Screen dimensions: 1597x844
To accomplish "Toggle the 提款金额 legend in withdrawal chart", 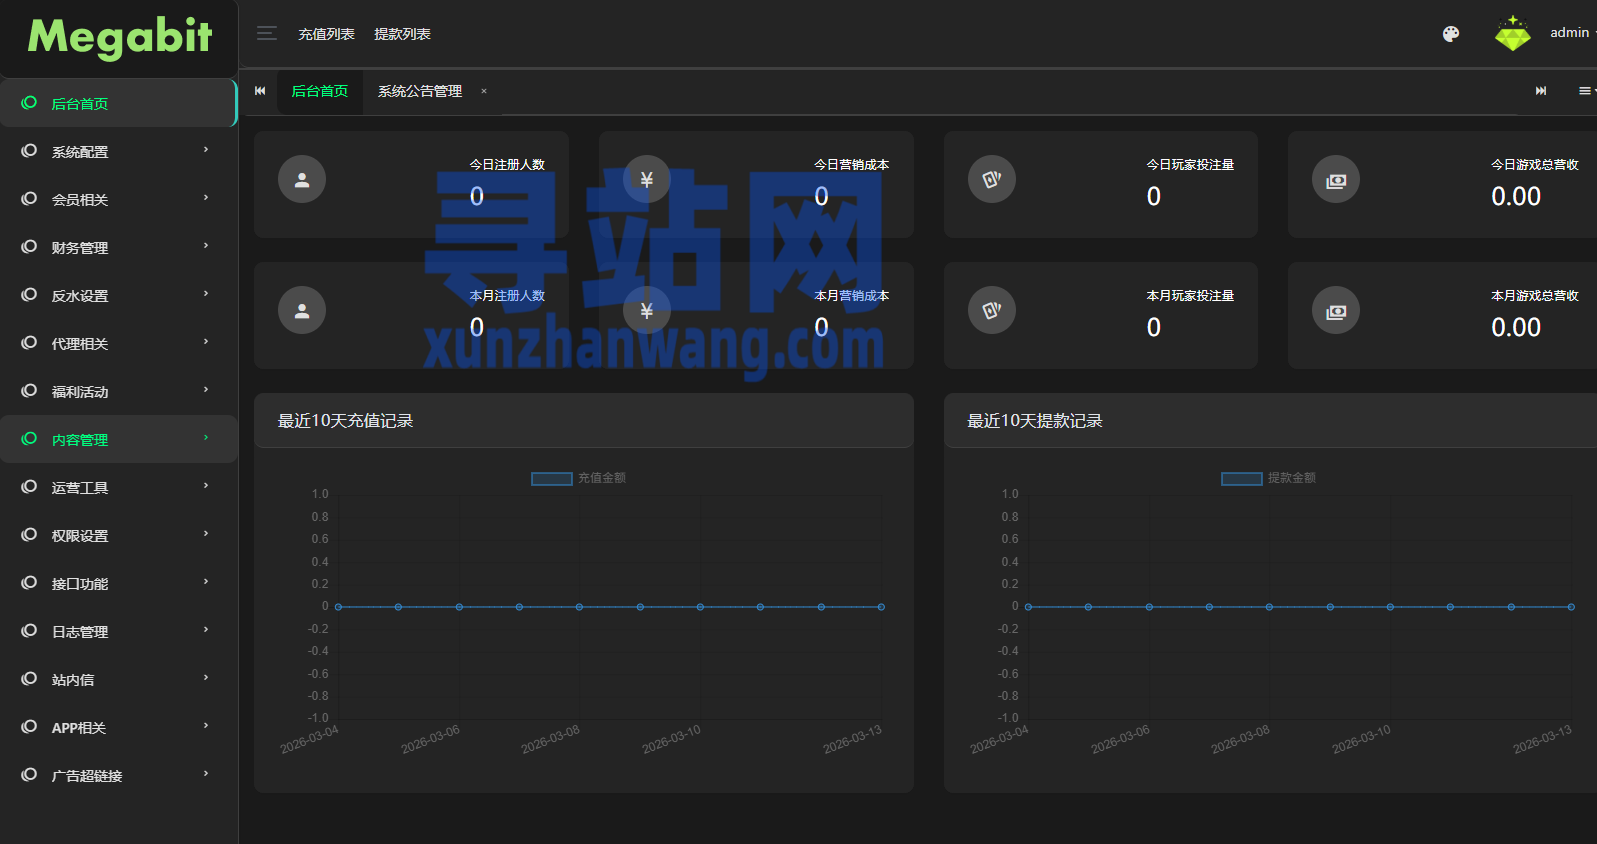I will pyautogui.click(x=1268, y=478).
